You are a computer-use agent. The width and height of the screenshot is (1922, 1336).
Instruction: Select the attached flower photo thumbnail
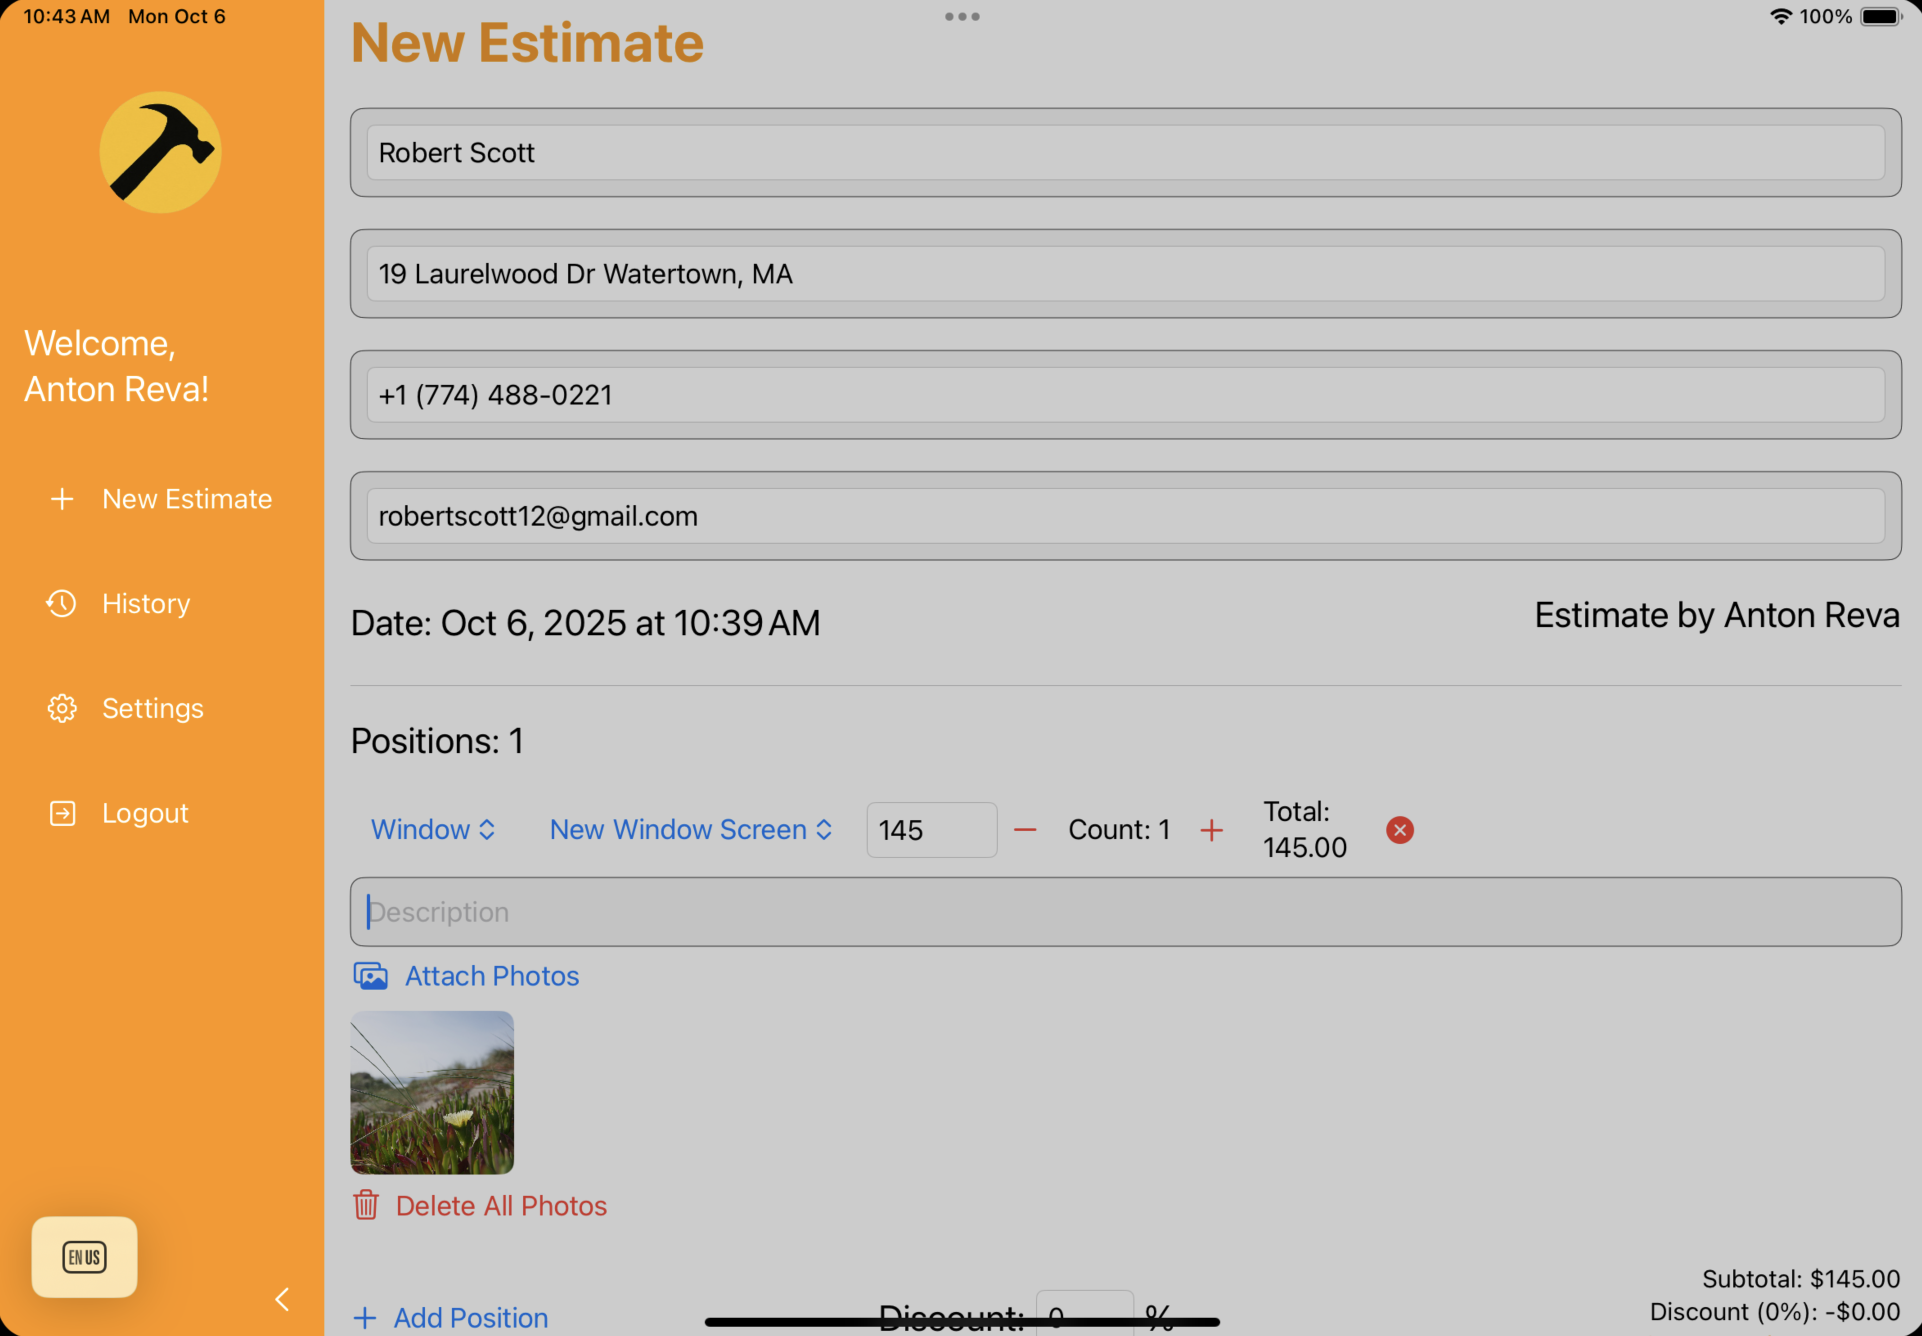pyautogui.click(x=432, y=1092)
